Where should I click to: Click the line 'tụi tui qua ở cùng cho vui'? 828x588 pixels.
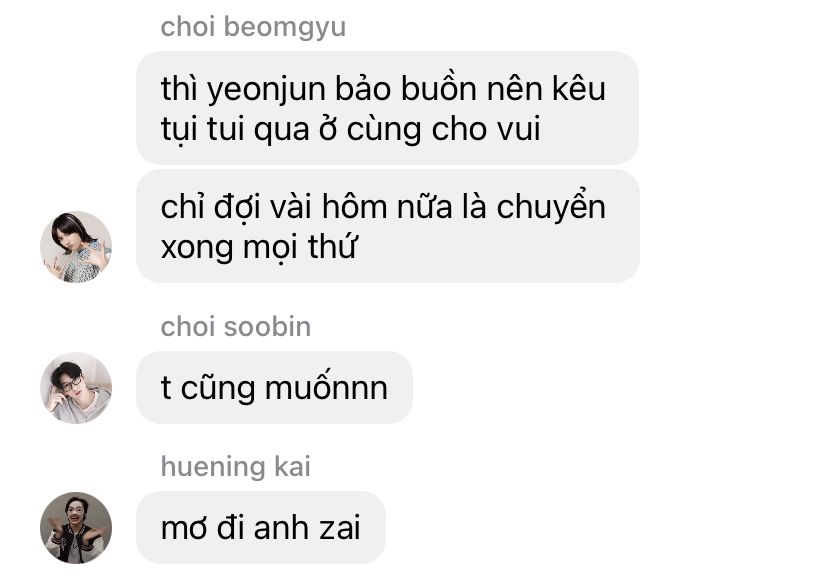(x=351, y=130)
